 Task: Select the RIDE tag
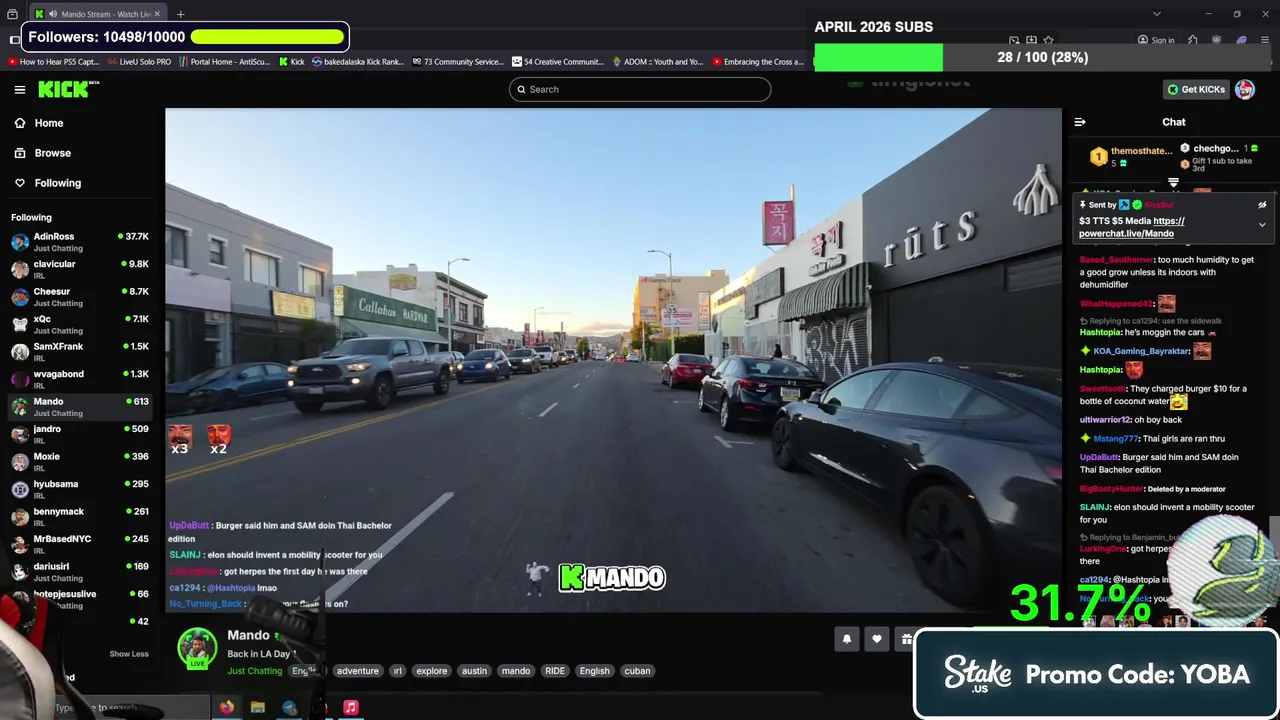(555, 671)
